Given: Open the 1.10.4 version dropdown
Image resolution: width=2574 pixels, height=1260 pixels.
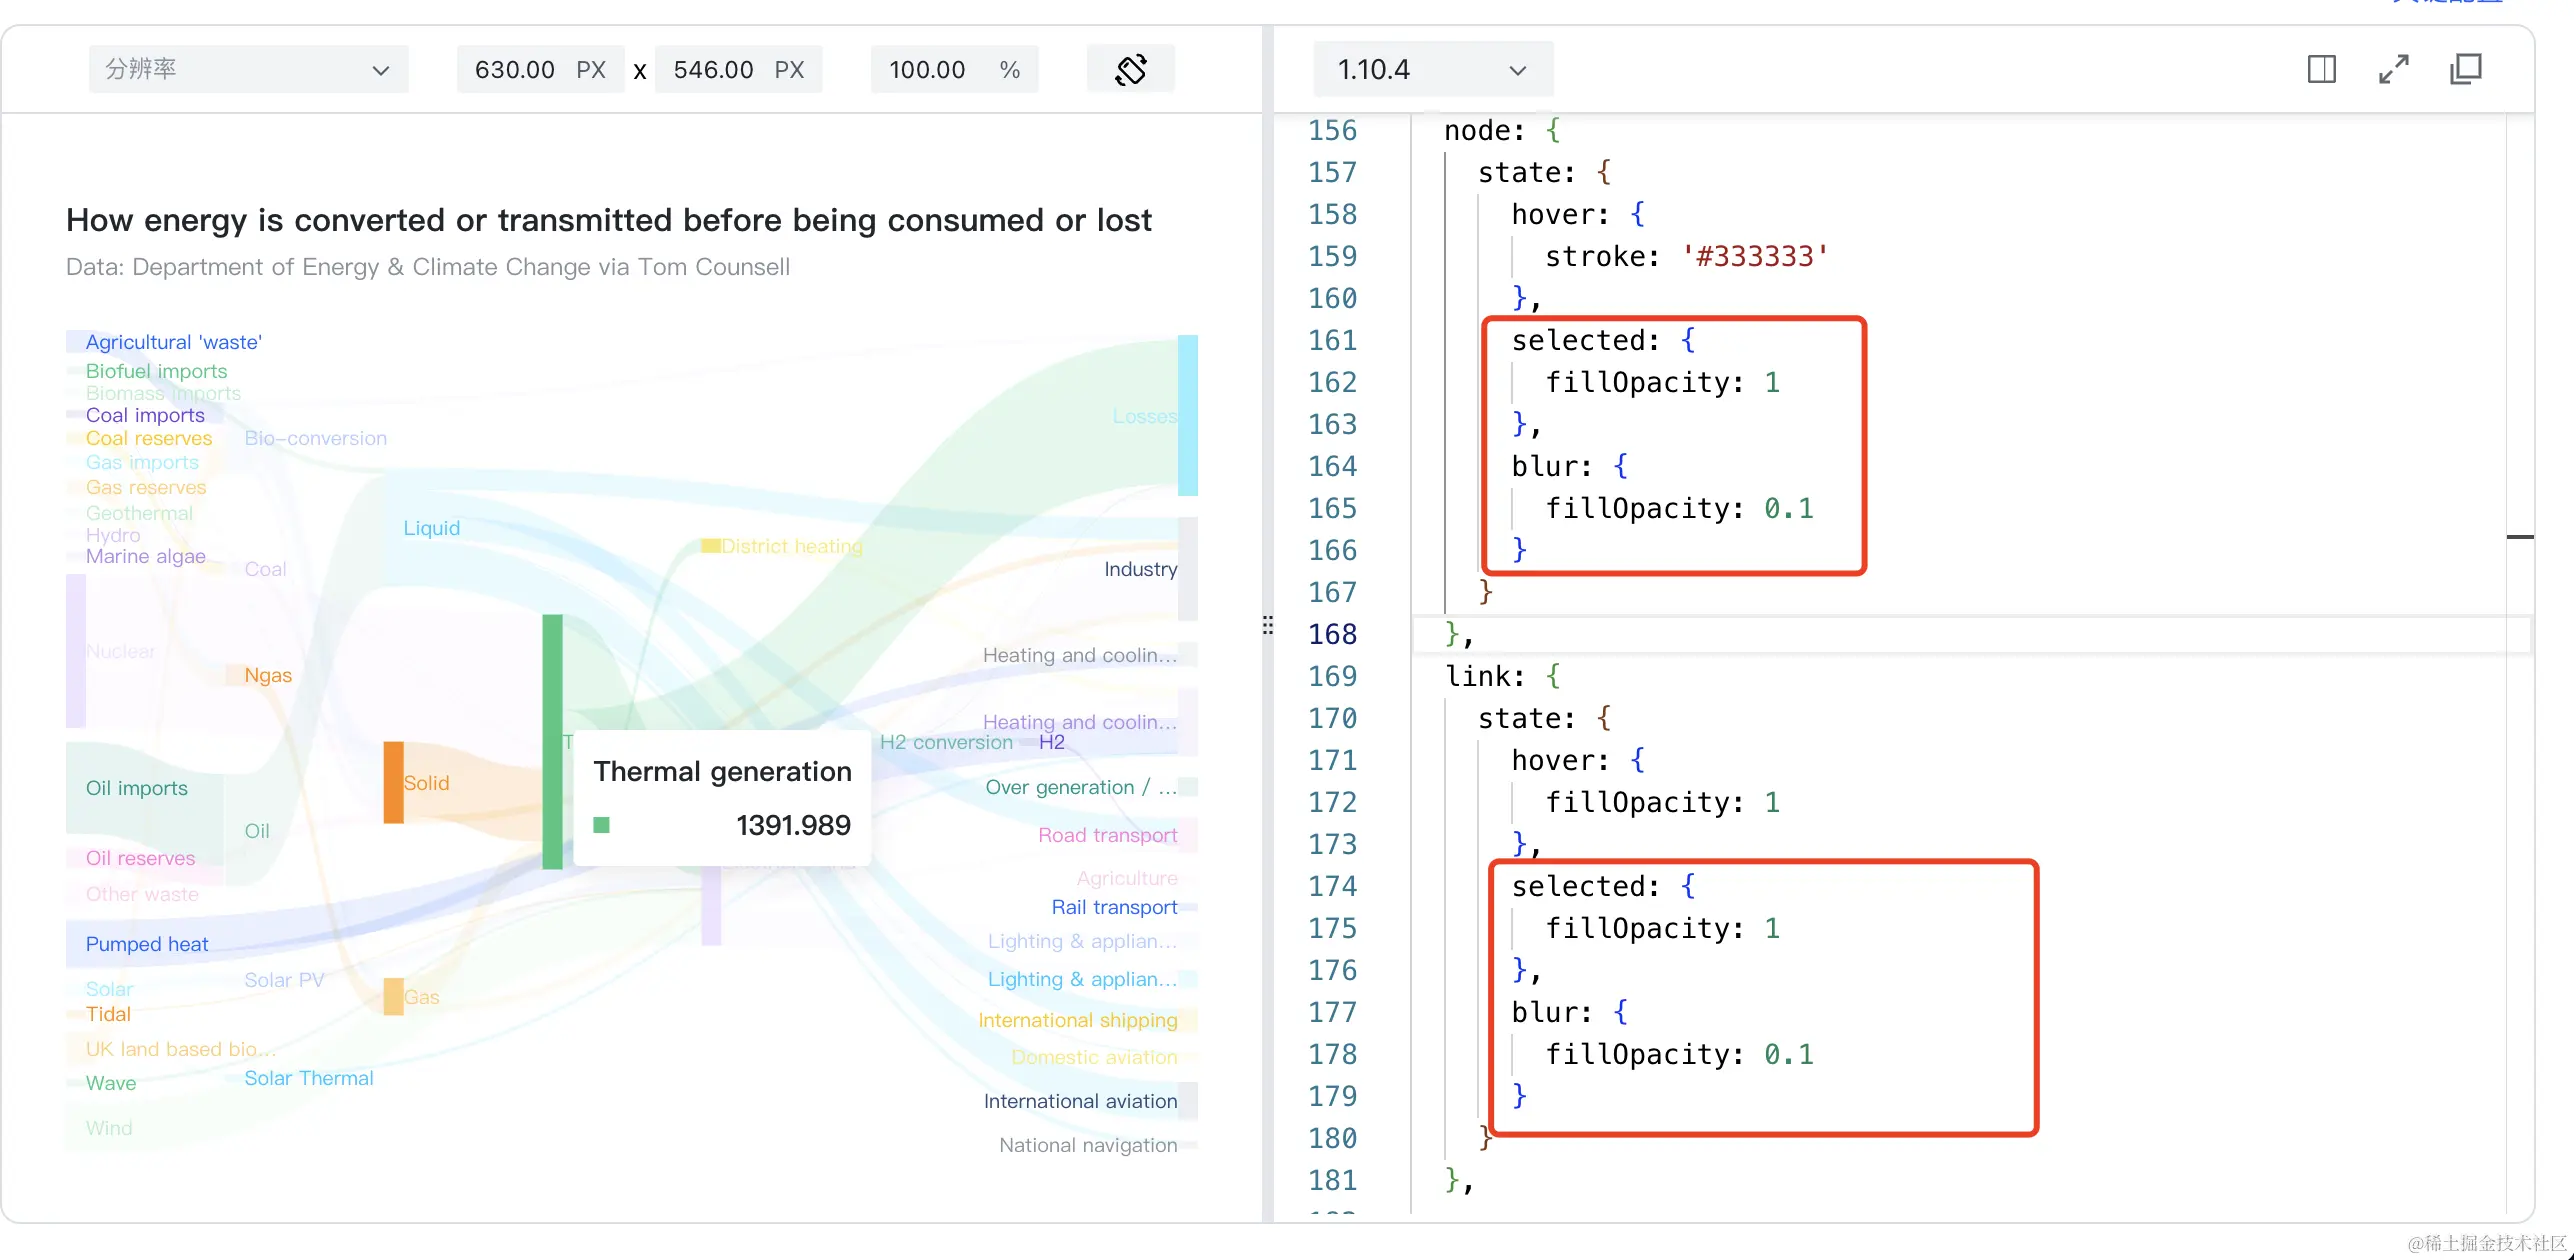Looking at the screenshot, I should click(1431, 70).
